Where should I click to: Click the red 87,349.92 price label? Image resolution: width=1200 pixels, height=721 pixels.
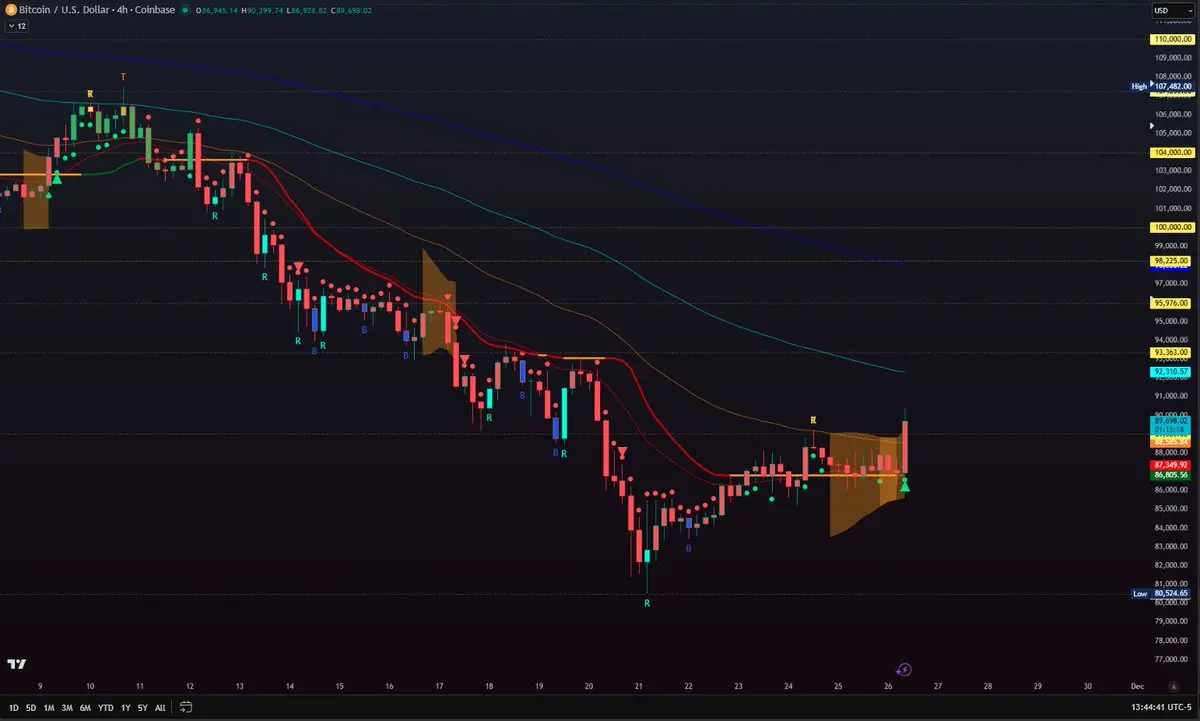click(x=1169, y=465)
